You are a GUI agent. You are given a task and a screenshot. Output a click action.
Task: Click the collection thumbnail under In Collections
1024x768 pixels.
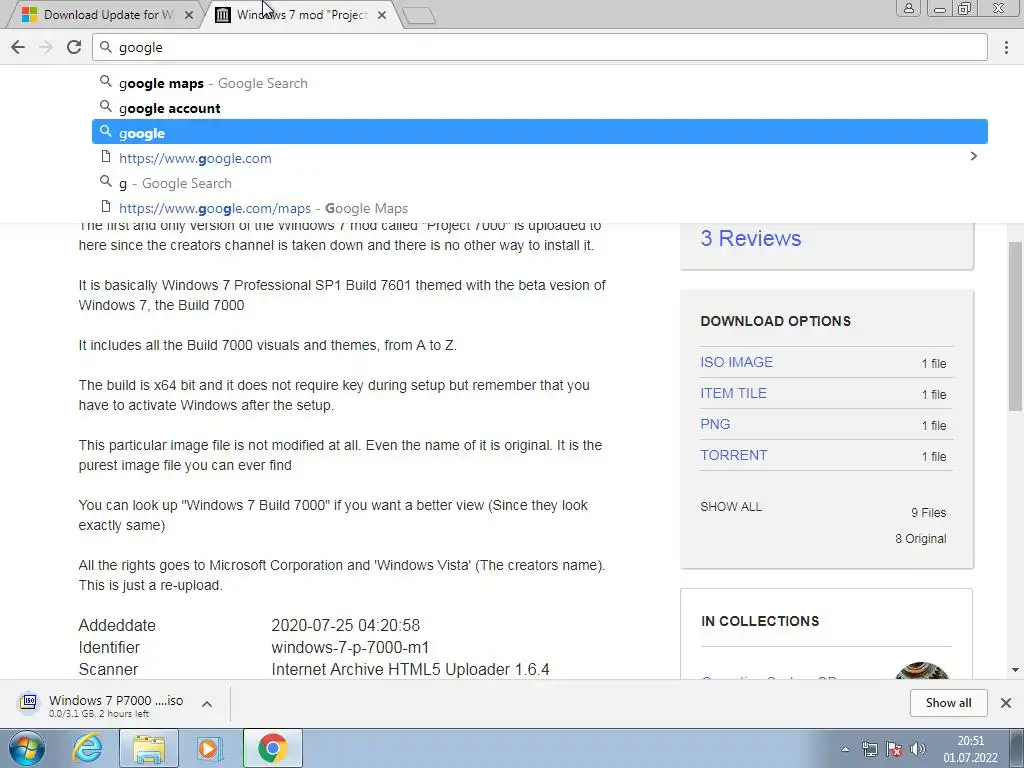click(x=921, y=671)
